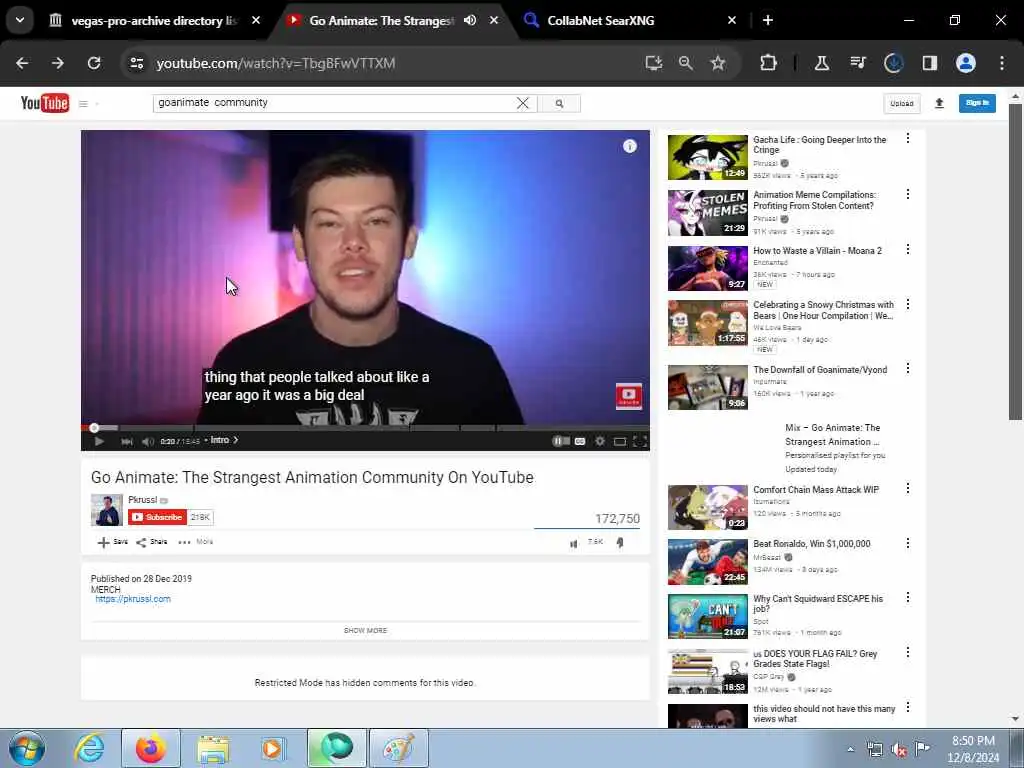Viewport: 1024px width, 768px height.
Task: Clear the search box with the X
Action: [522, 103]
